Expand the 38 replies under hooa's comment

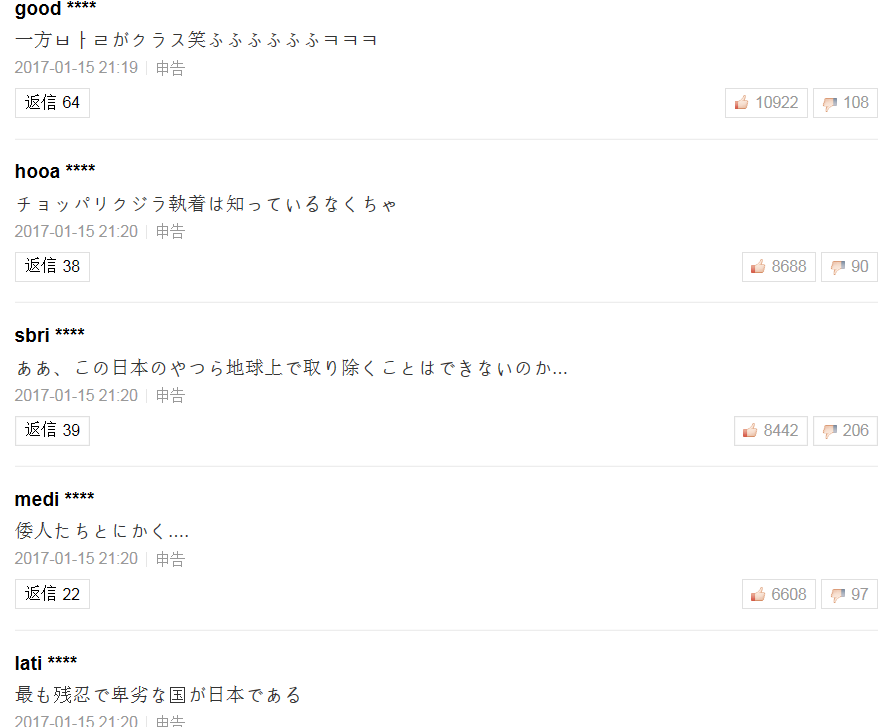tap(52, 267)
